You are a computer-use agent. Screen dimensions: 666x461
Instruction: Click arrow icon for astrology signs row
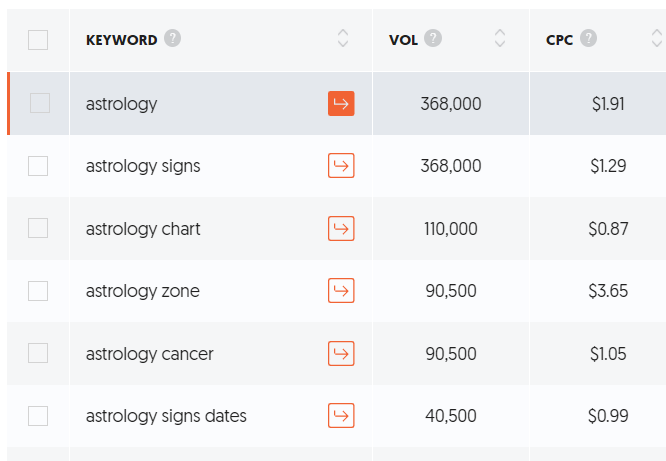click(341, 166)
